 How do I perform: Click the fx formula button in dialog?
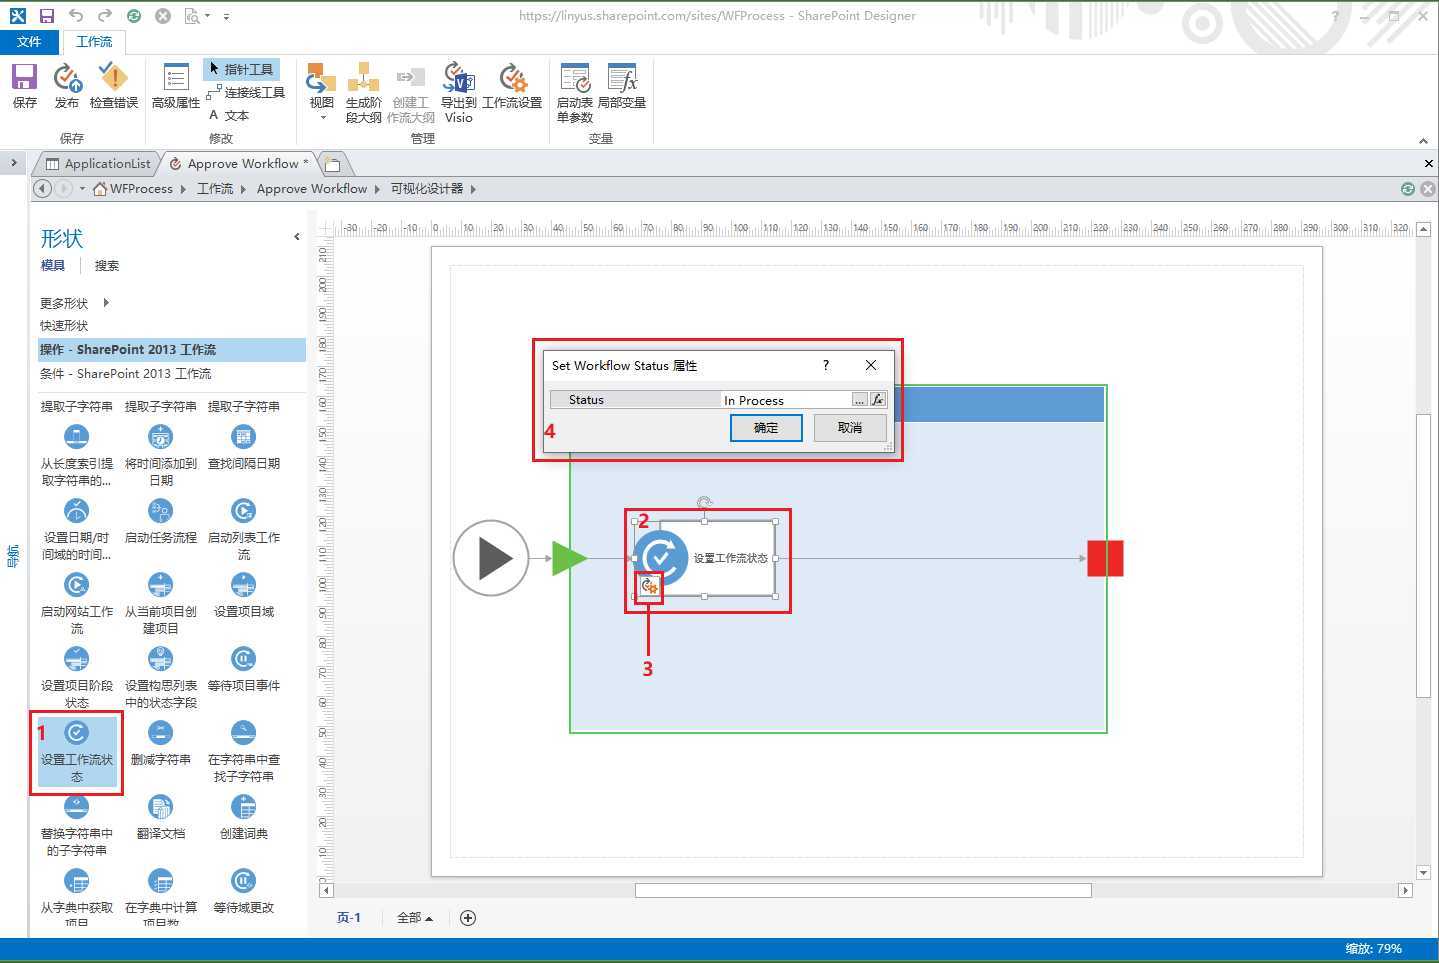pyautogui.click(x=877, y=400)
